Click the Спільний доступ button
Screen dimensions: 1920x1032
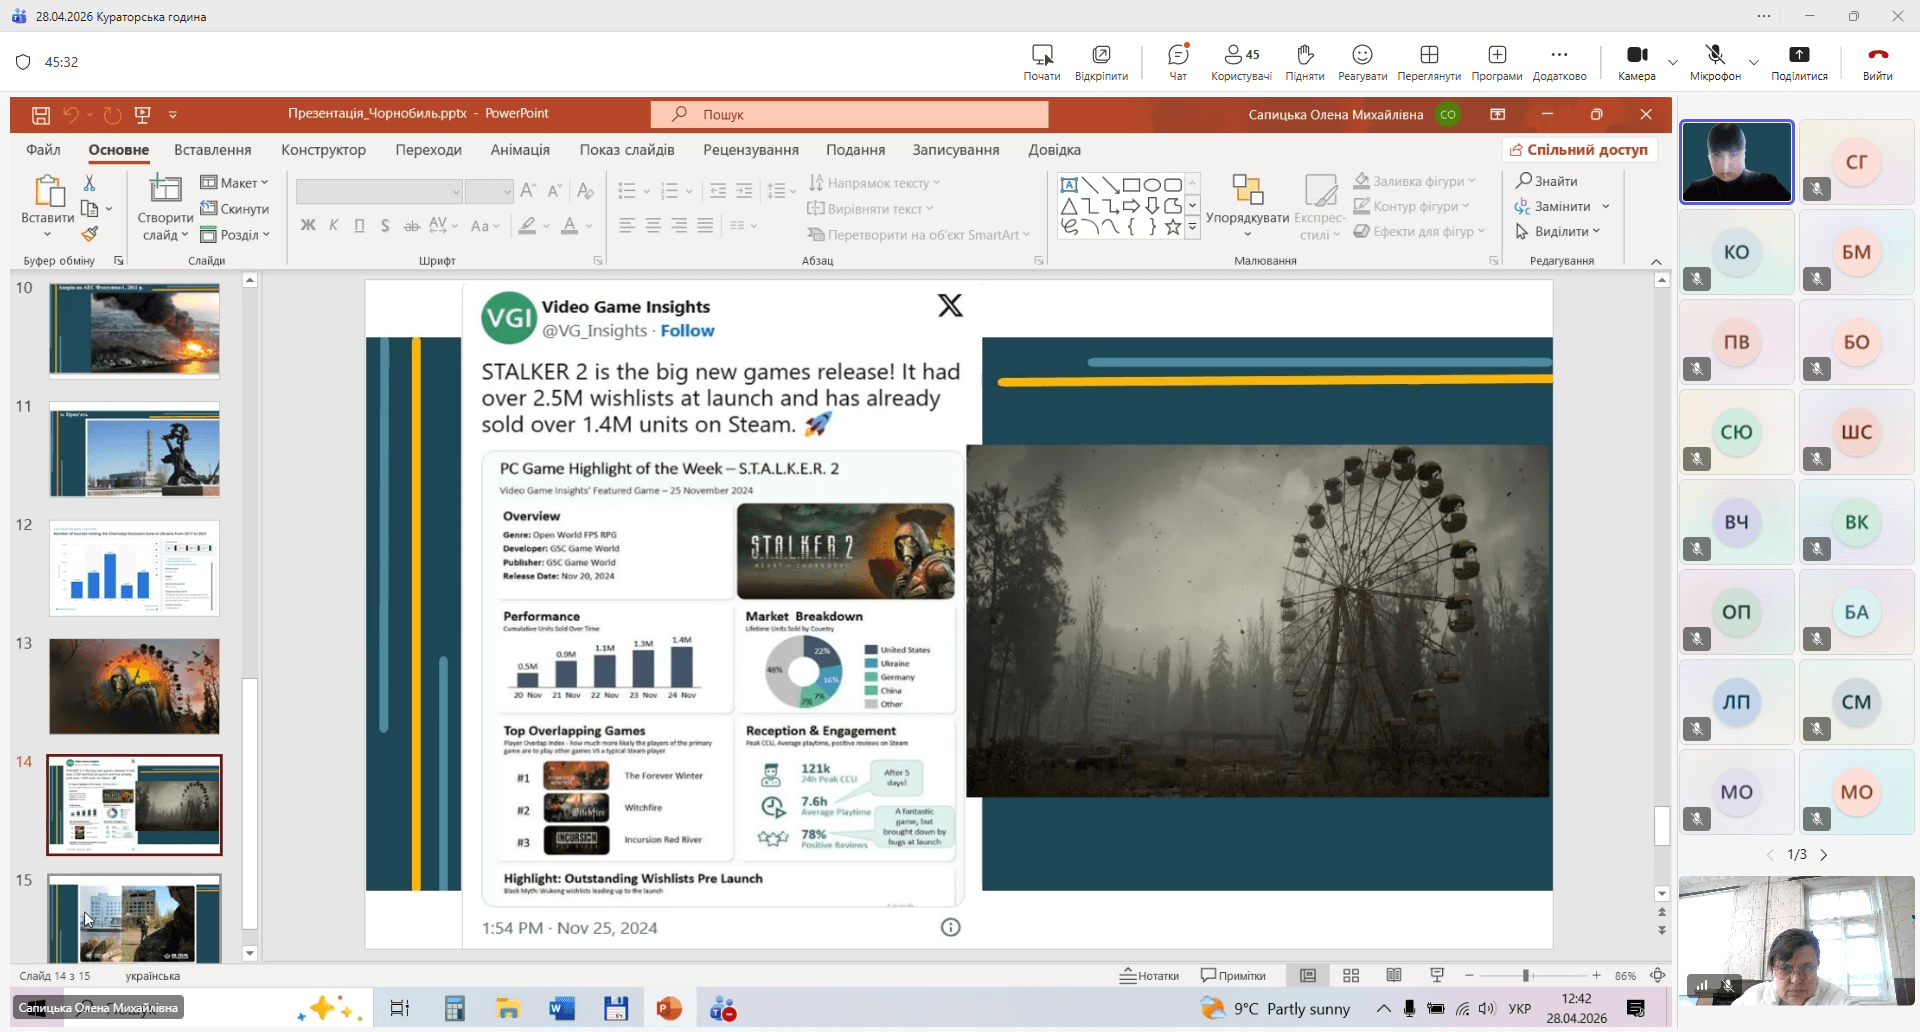point(1579,150)
